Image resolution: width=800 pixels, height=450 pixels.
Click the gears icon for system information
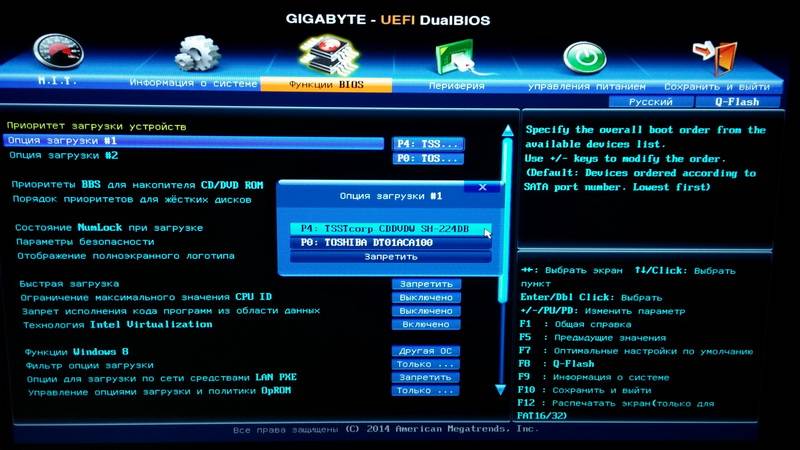click(x=198, y=54)
